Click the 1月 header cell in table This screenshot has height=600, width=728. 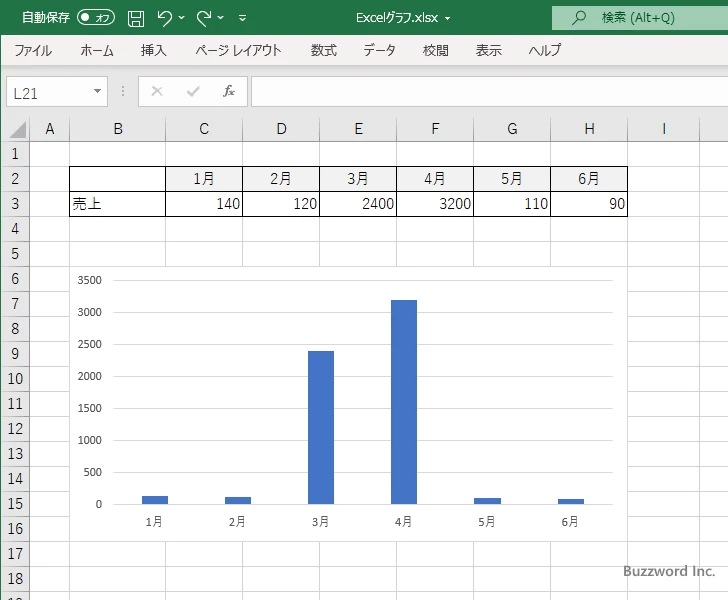[x=204, y=179]
